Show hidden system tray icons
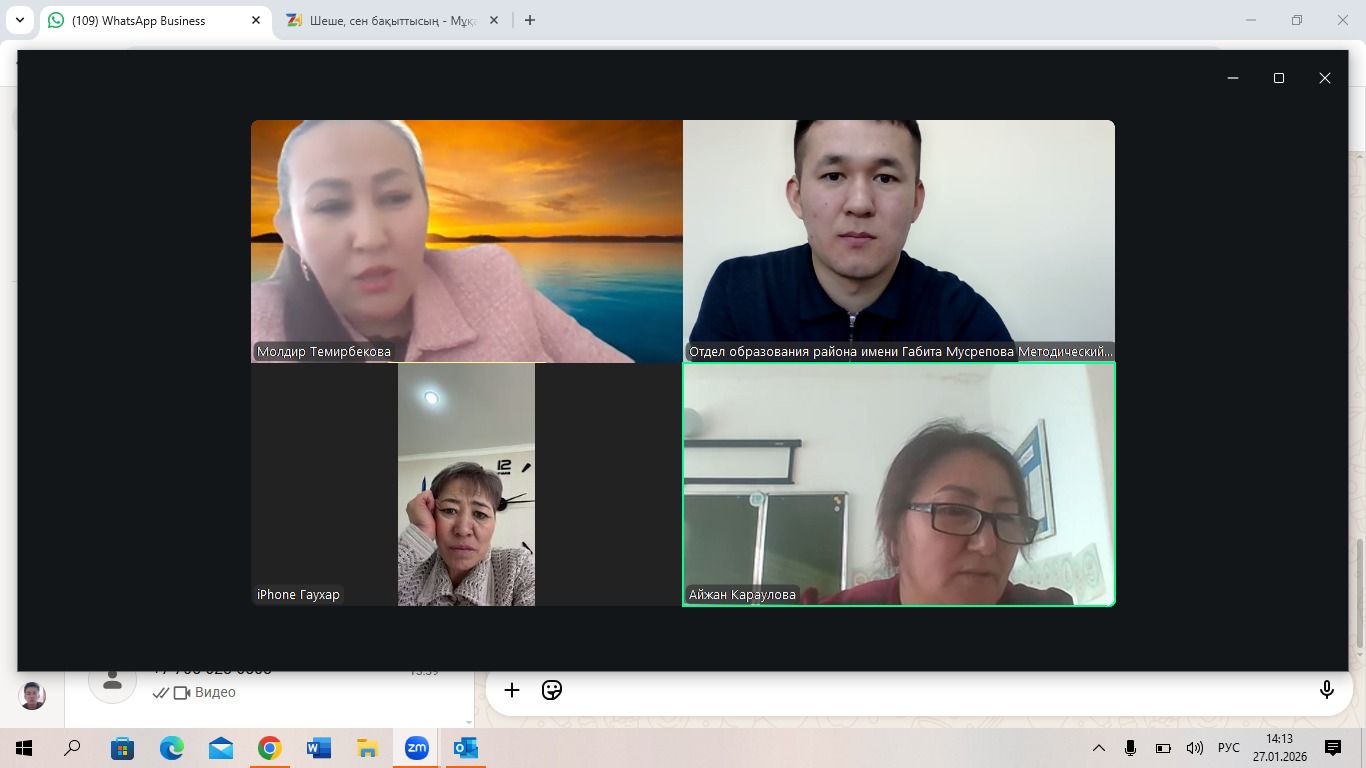 click(x=1098, y=748)
